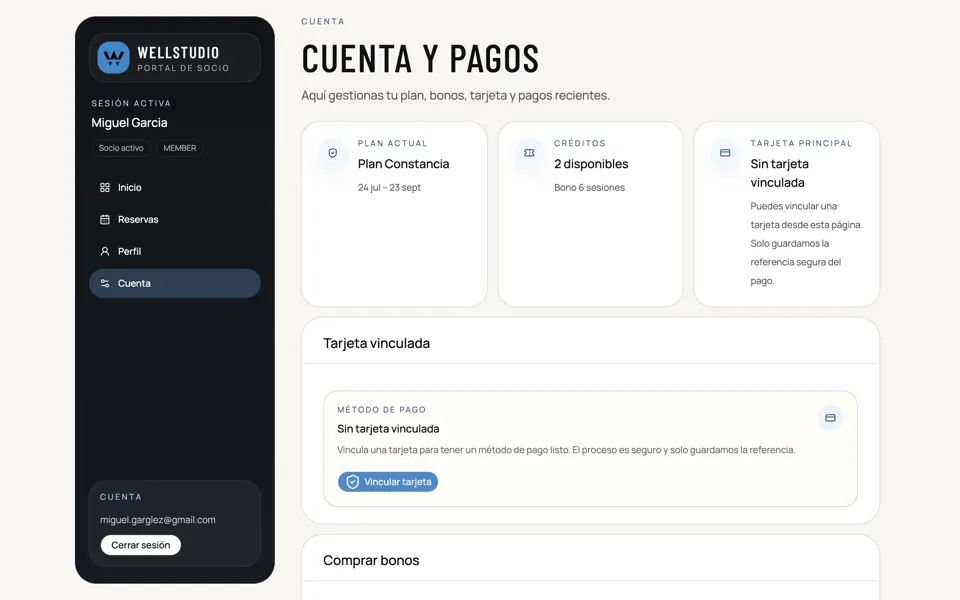Click the Socio activo badge

[x=121, y=148]
